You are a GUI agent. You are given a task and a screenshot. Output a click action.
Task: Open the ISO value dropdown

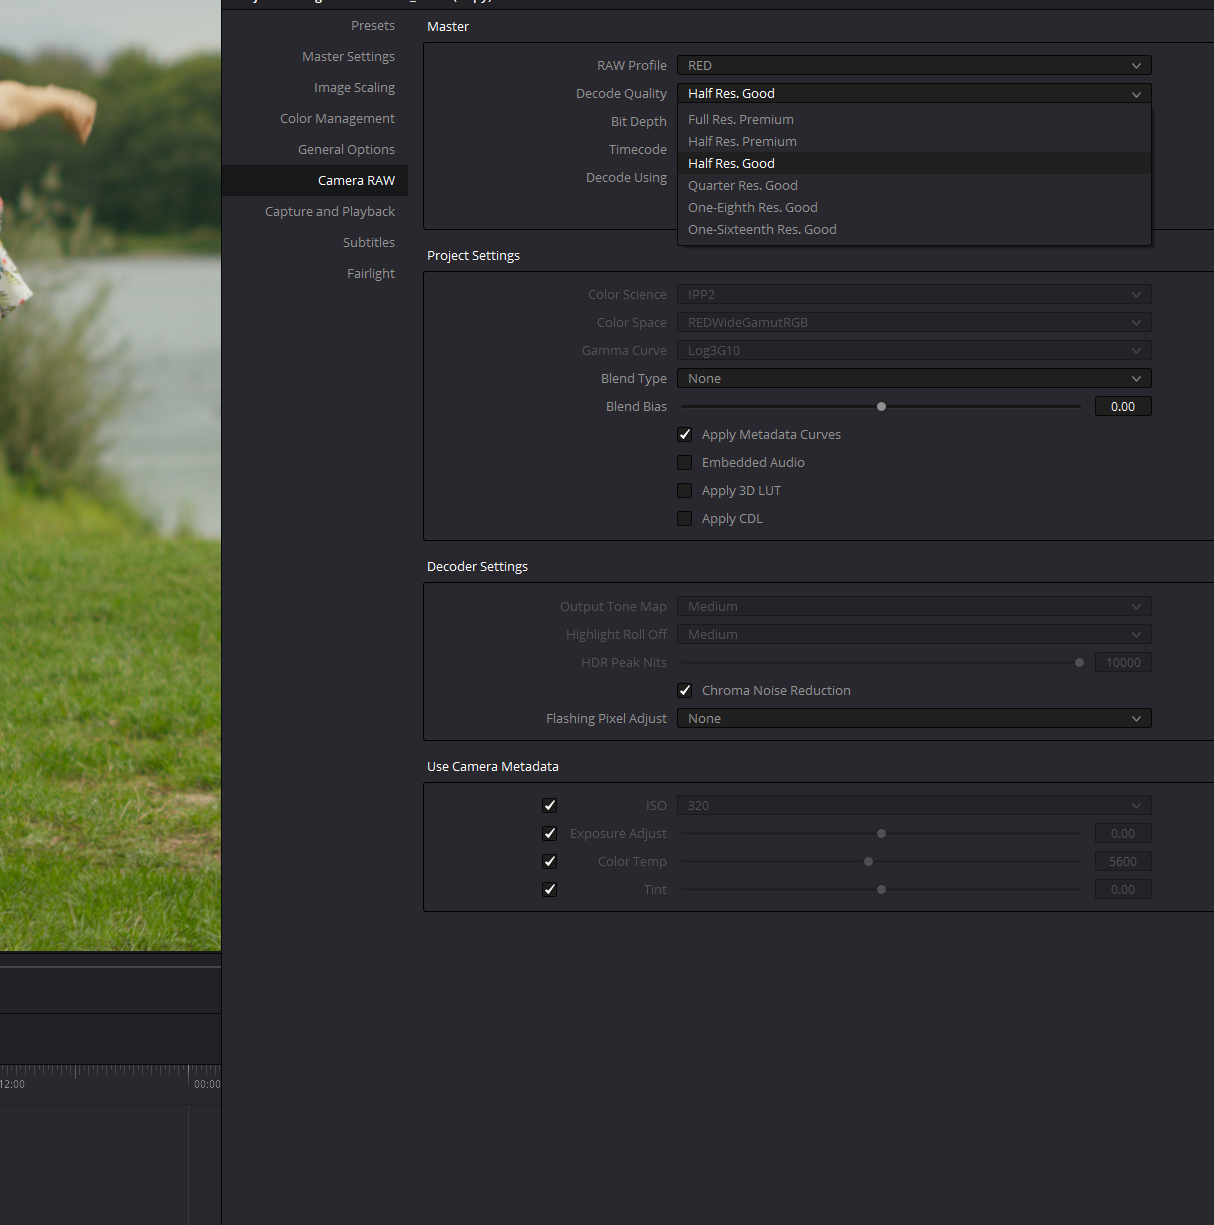coord(914,805)
